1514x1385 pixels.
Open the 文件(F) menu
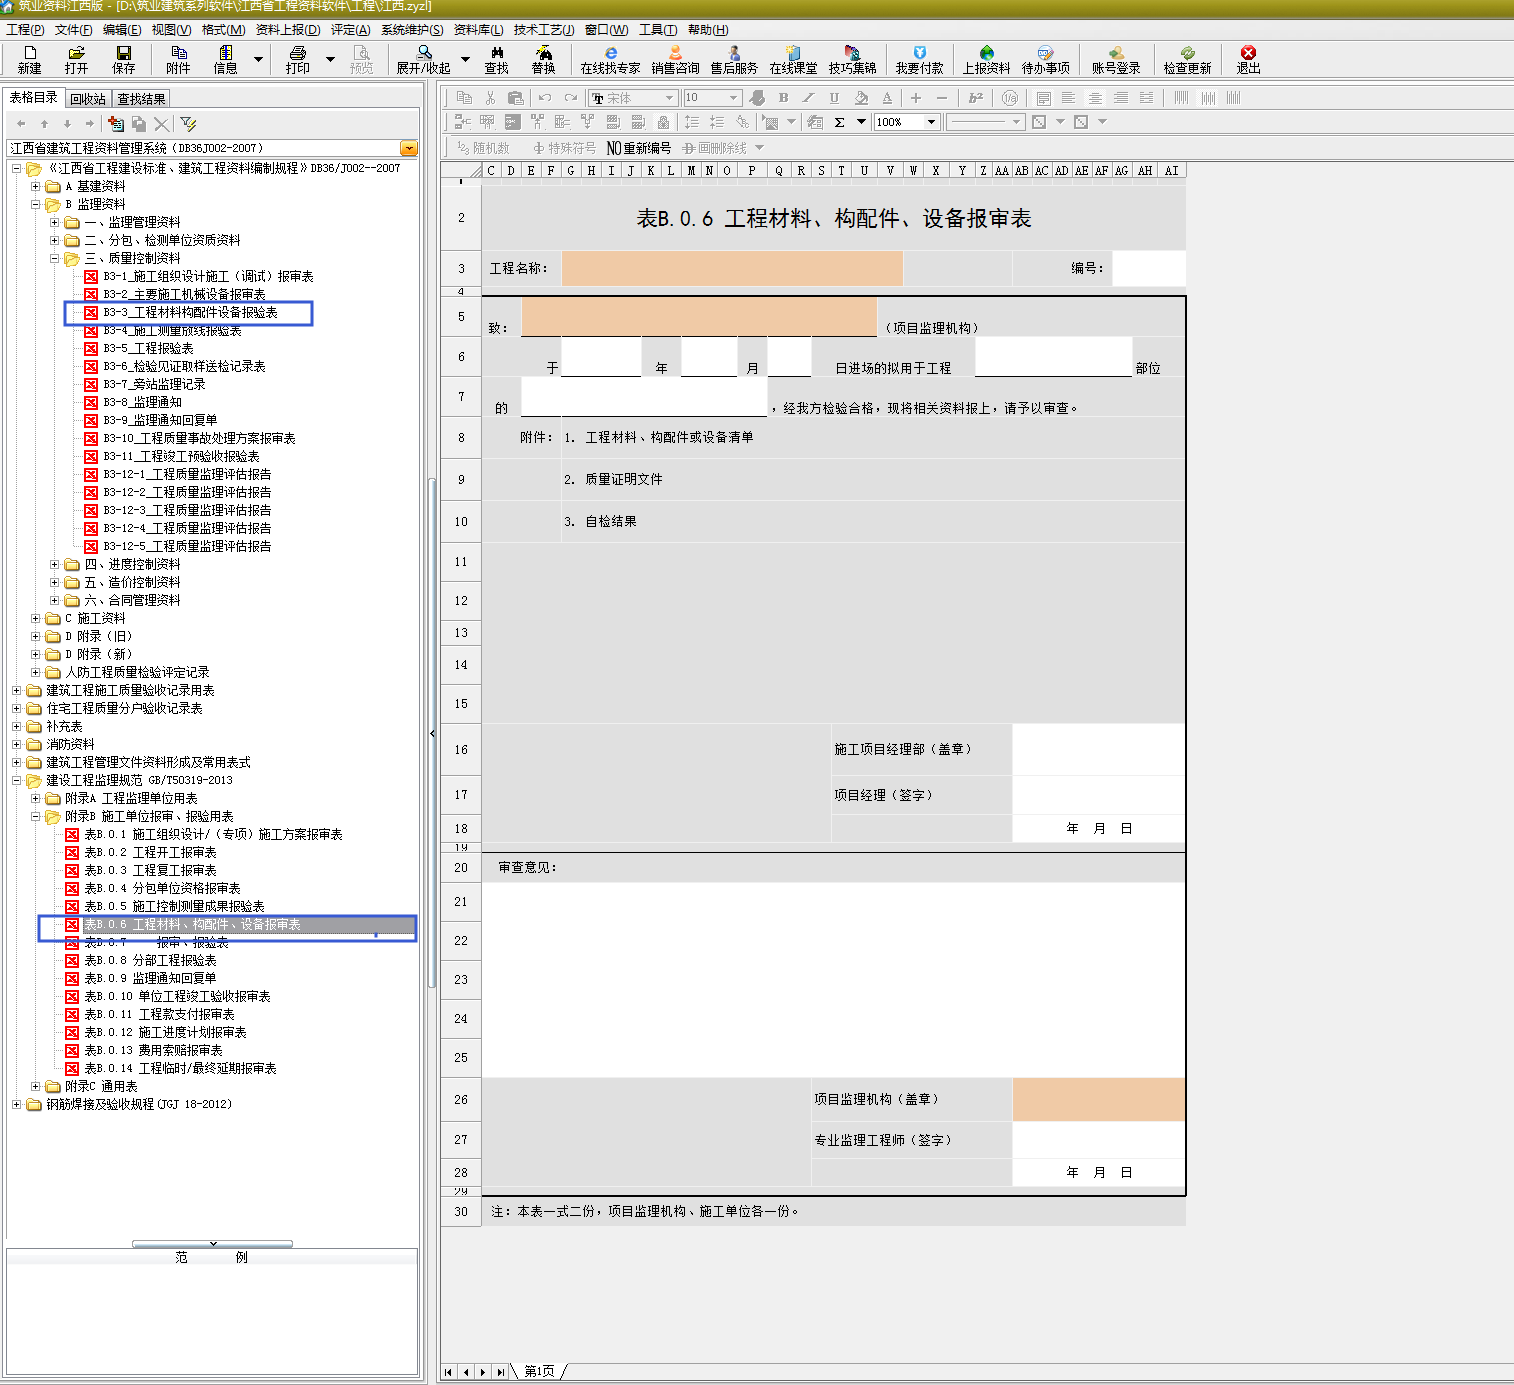[x=74, y=30]
